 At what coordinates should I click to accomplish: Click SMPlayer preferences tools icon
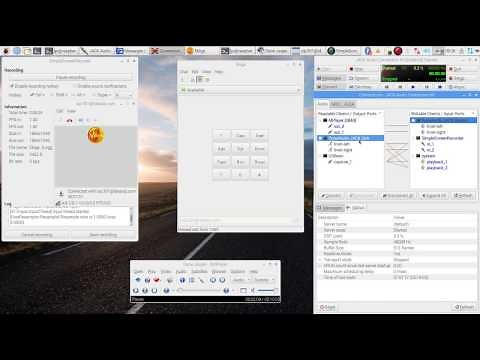tap(201, 280)
